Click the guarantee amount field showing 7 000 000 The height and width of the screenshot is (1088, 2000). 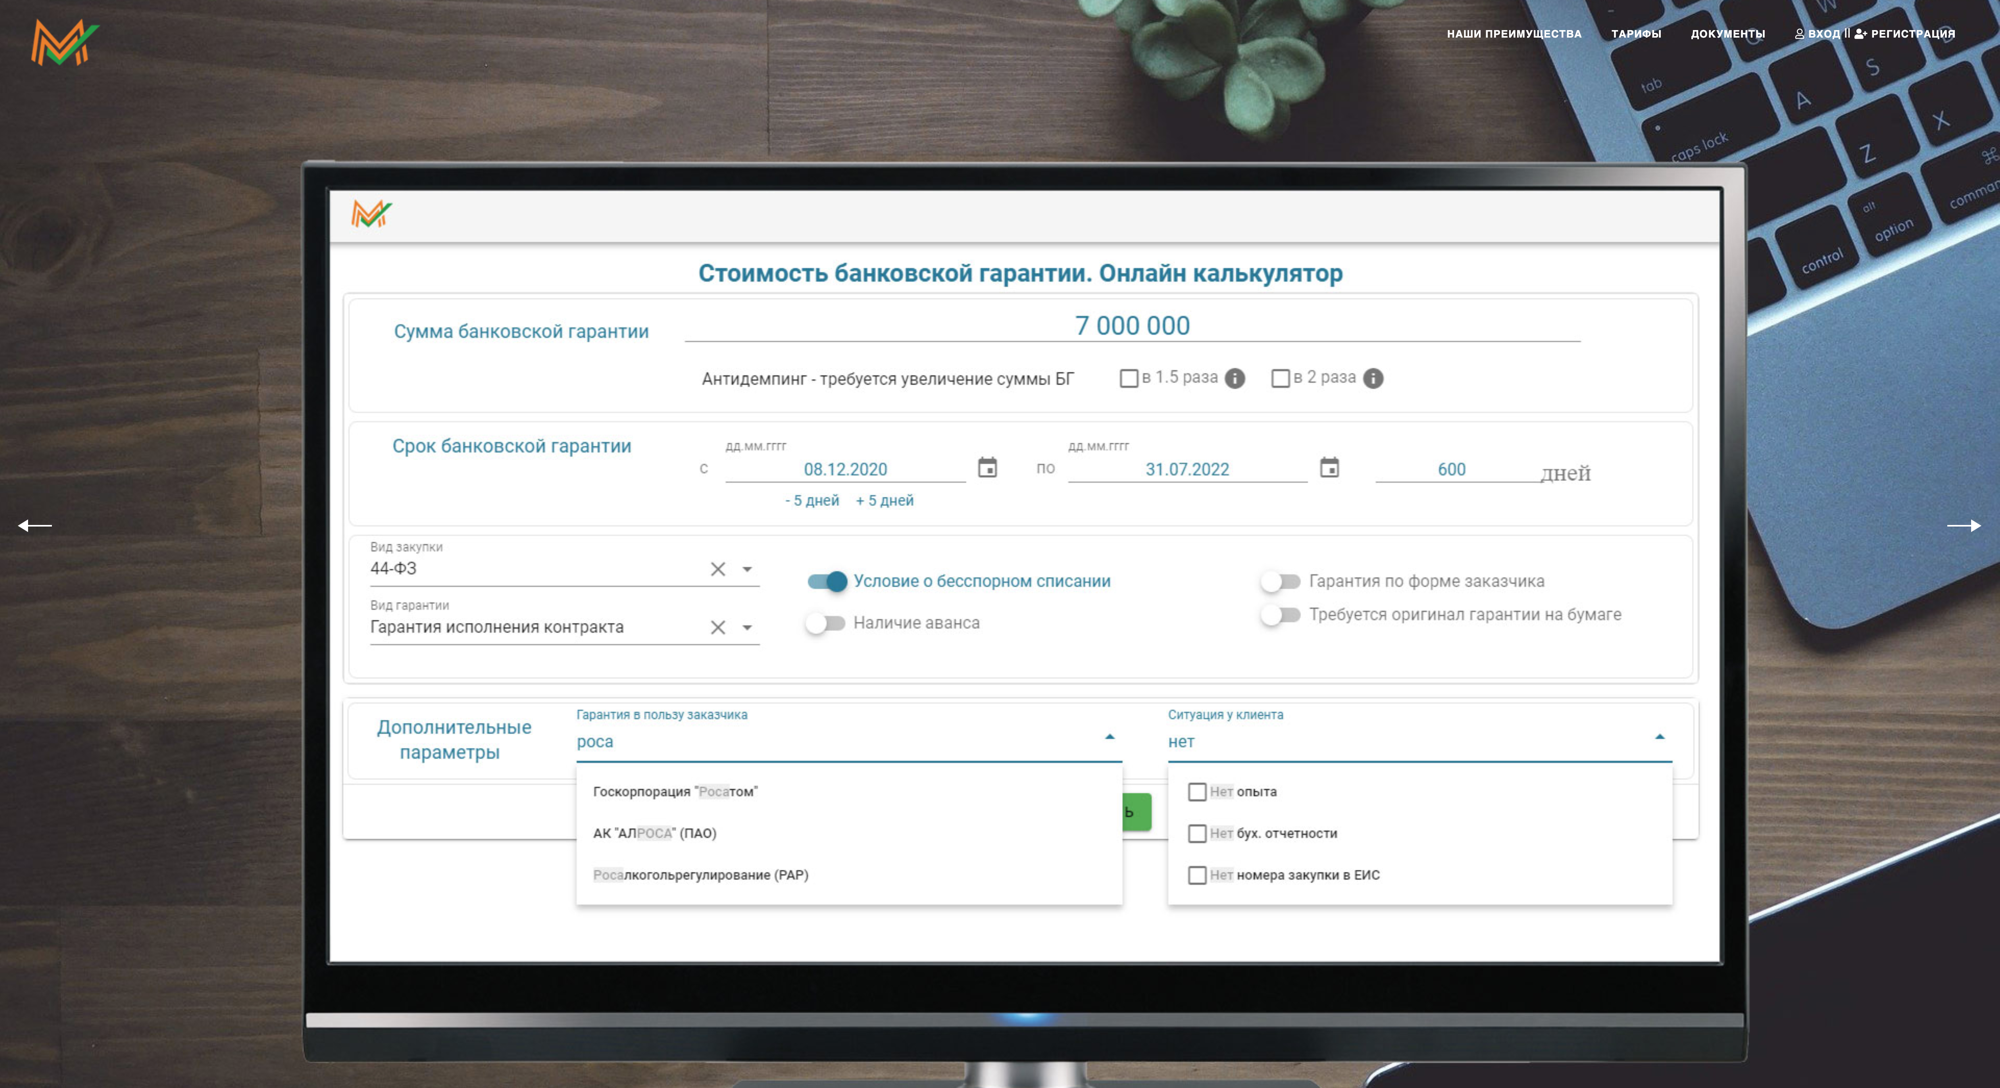click(1132, 326)
